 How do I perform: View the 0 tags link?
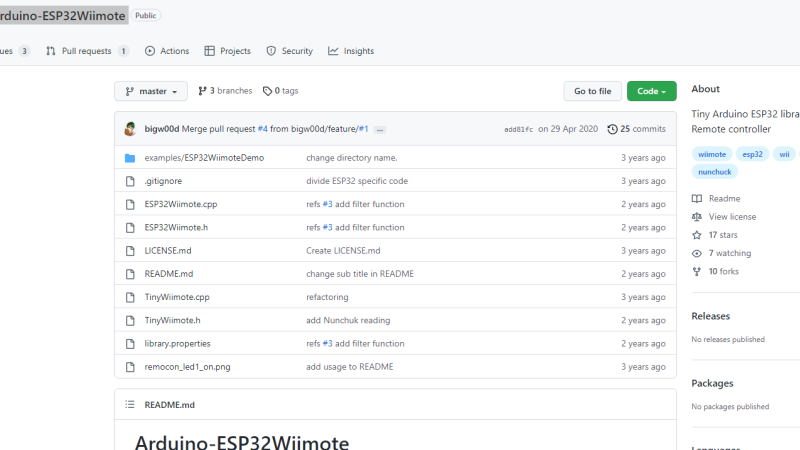[x=281, y=91]
